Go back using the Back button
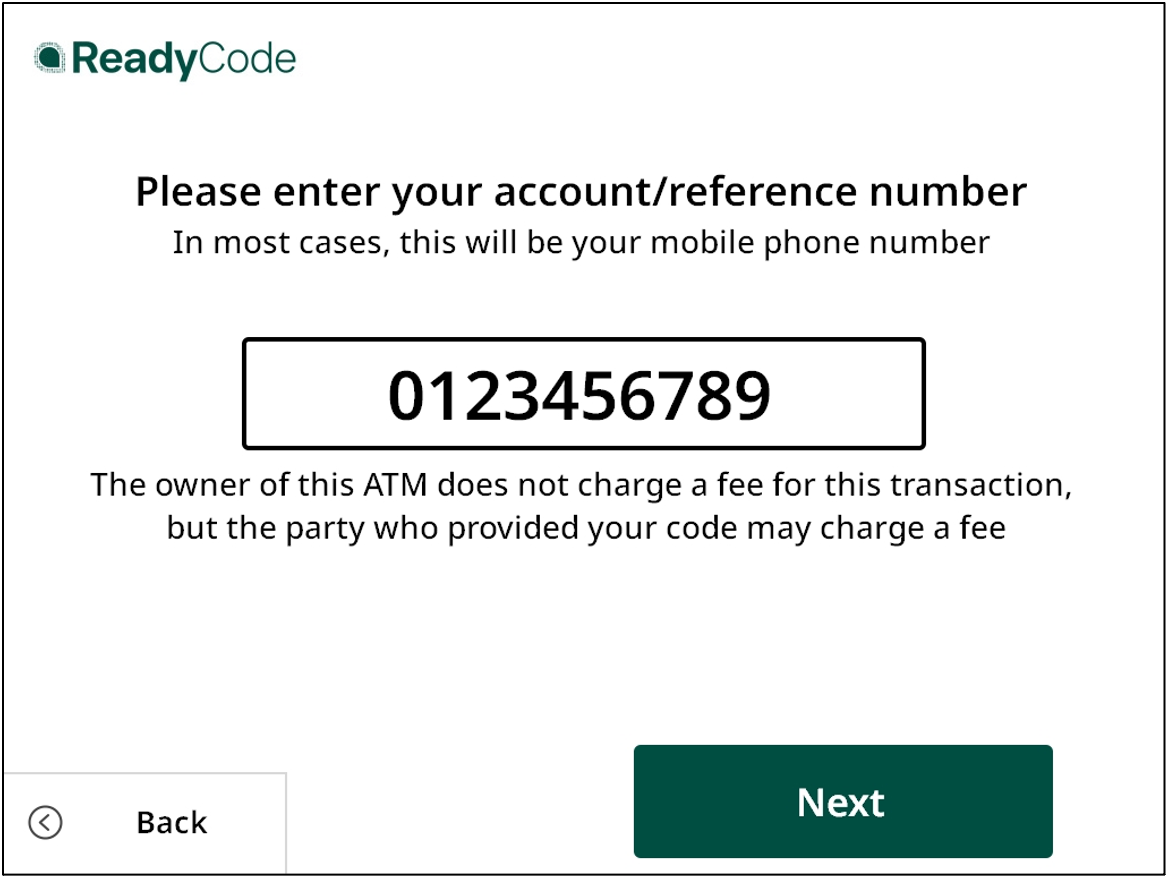The width and height of the screenshot is (1166, 877). click(145, 823)
